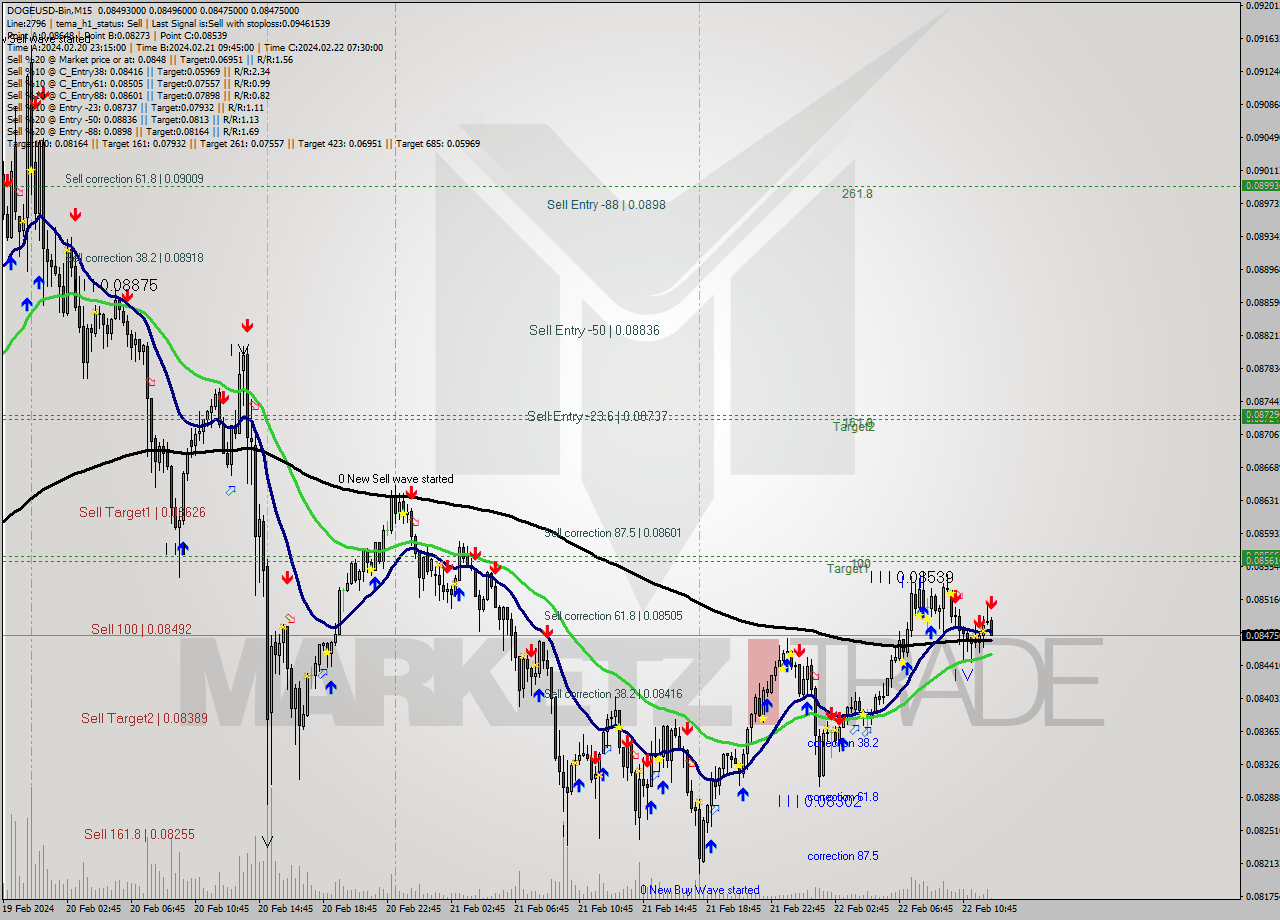
Task: Click the '0 New Sell wave started' annotation
Action: [x=395, y=479]
